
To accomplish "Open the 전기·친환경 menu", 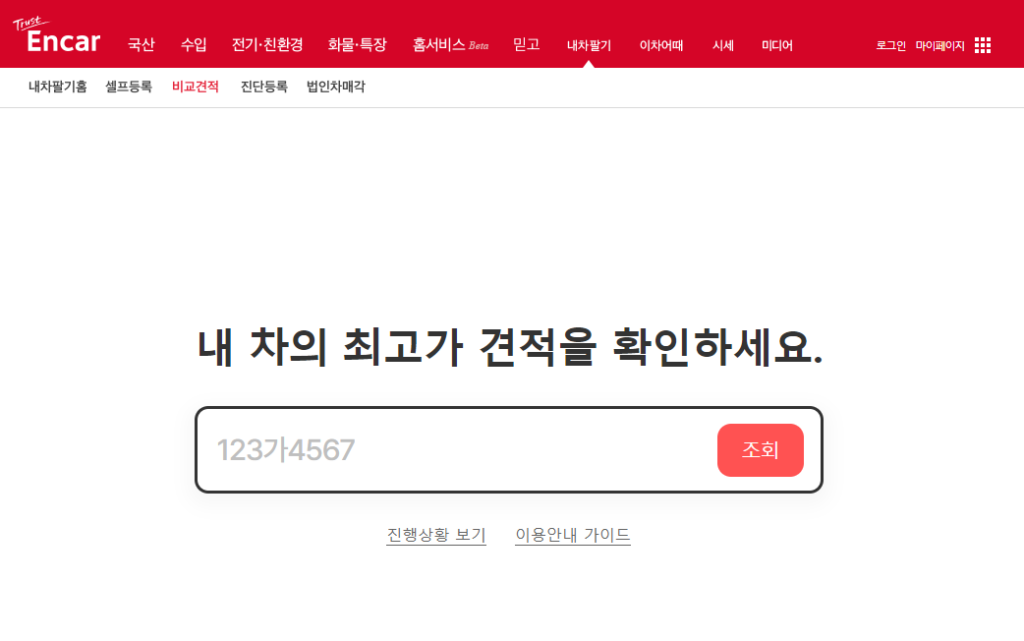I will click(x=267, y=45).
